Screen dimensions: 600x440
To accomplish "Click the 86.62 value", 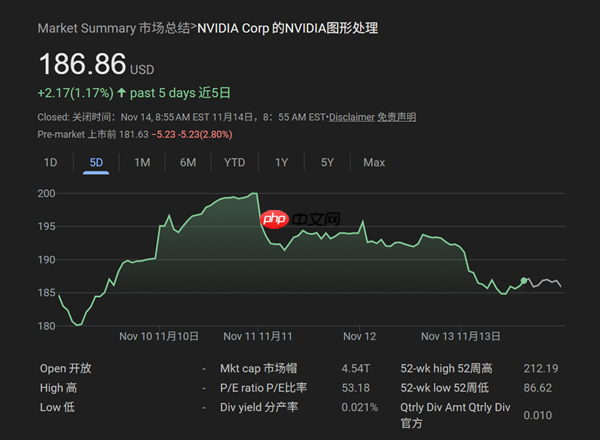I will [x=538, y=388].
